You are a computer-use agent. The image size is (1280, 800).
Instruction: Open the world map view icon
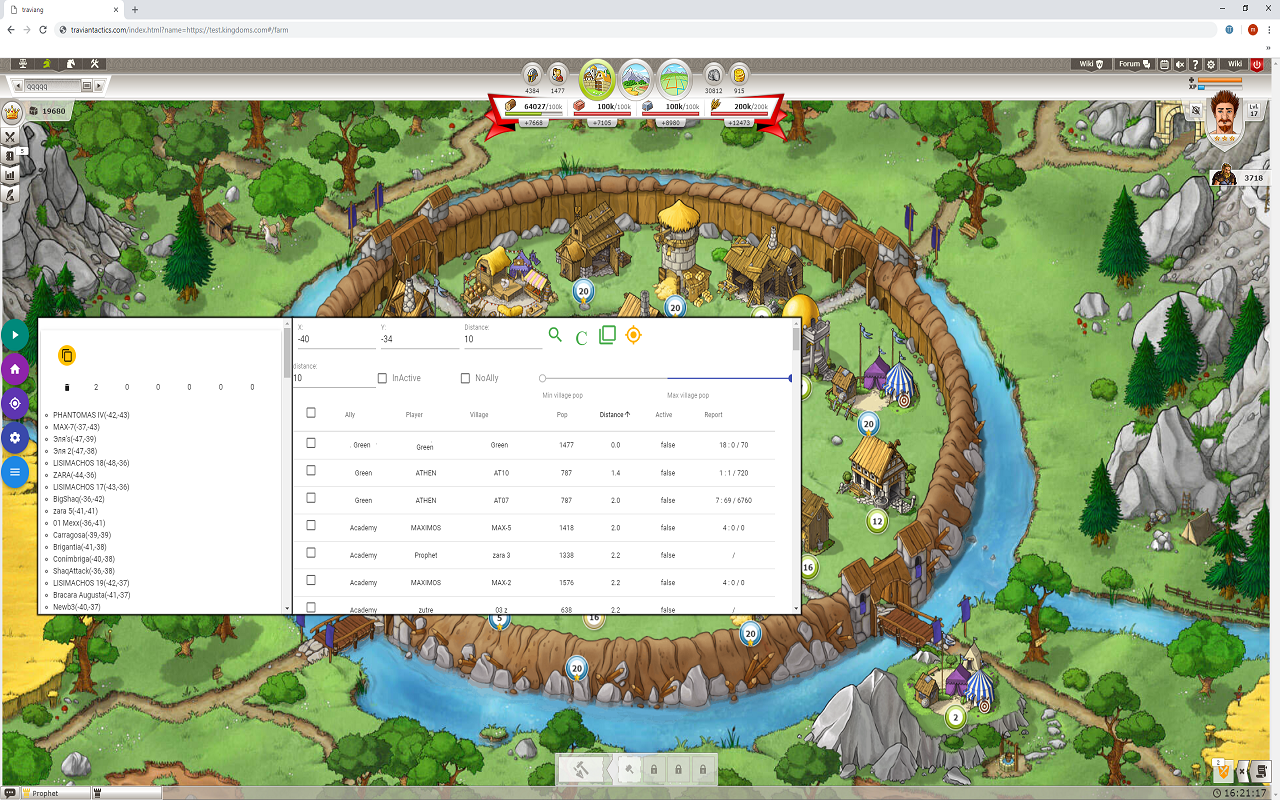tap(675, 78)
